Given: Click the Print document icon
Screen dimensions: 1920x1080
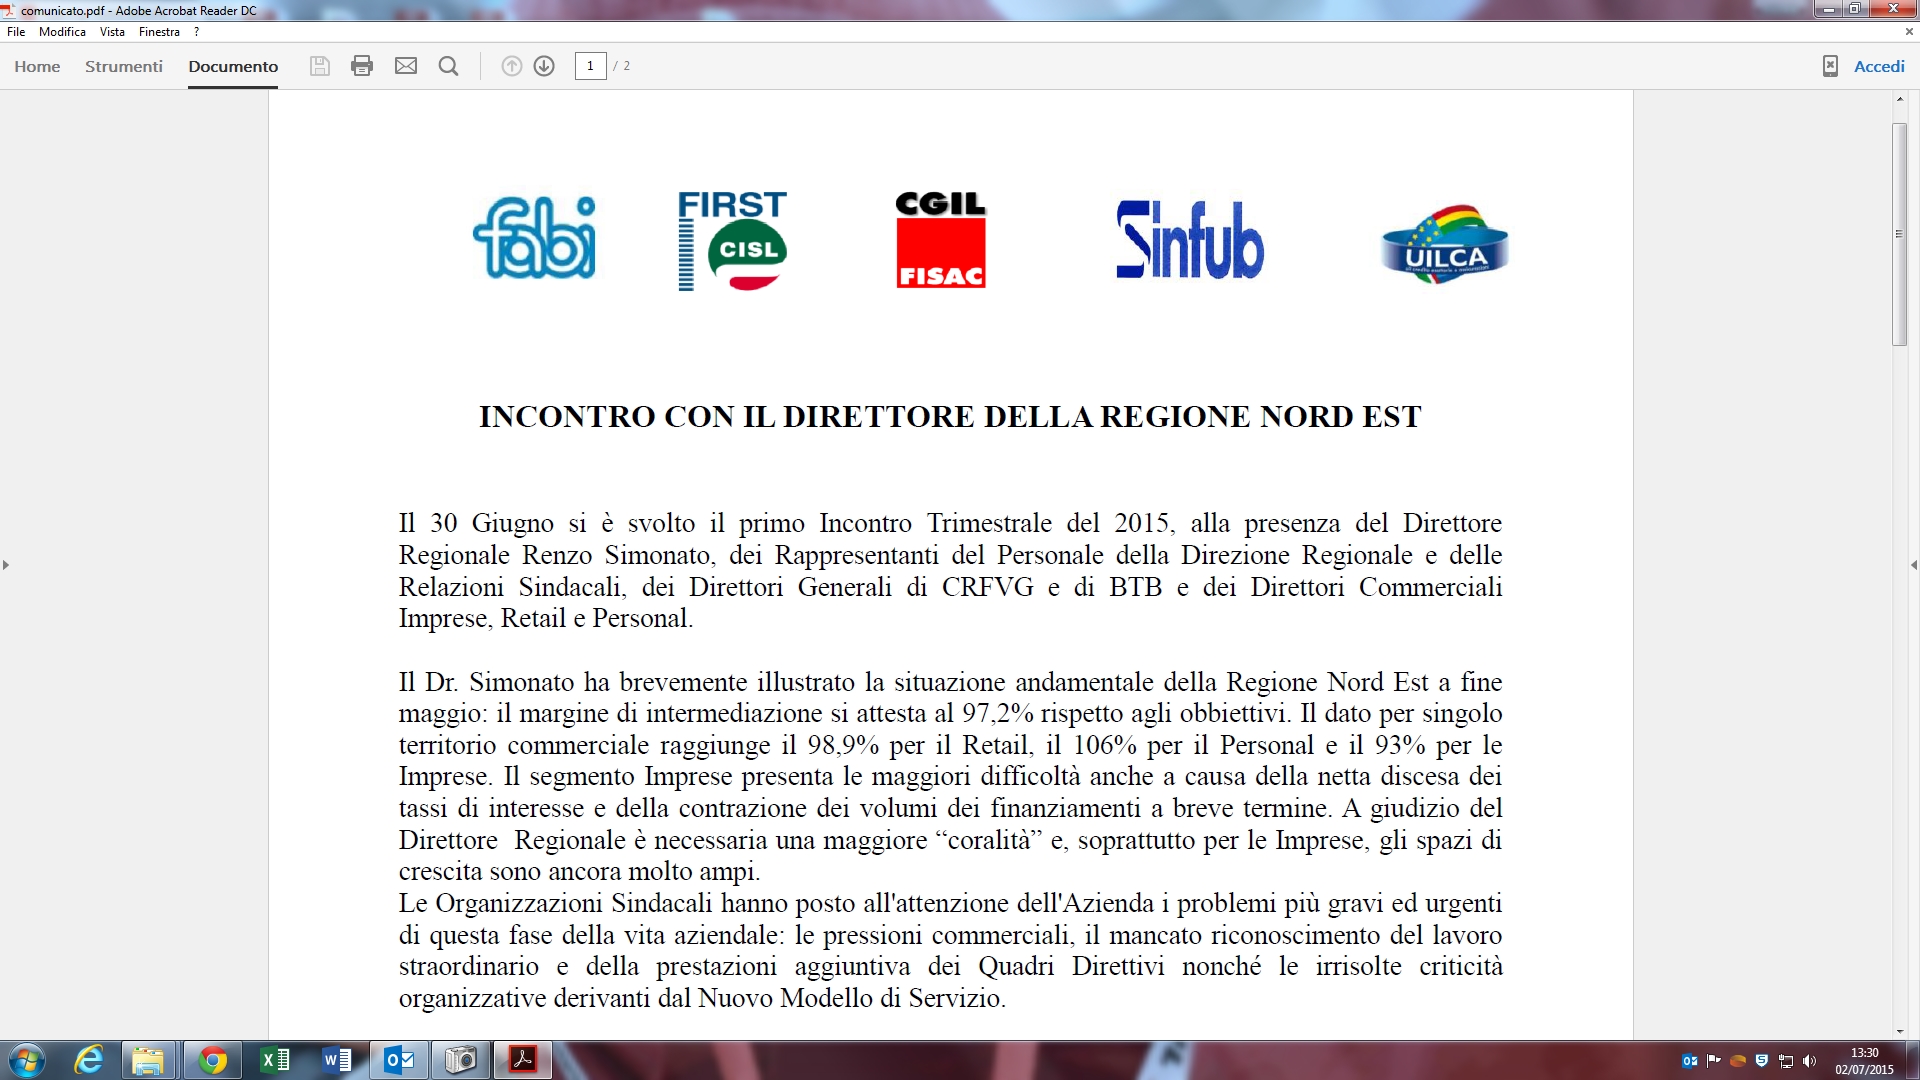Looking at the screenshot, I should (x=362, y=66).
